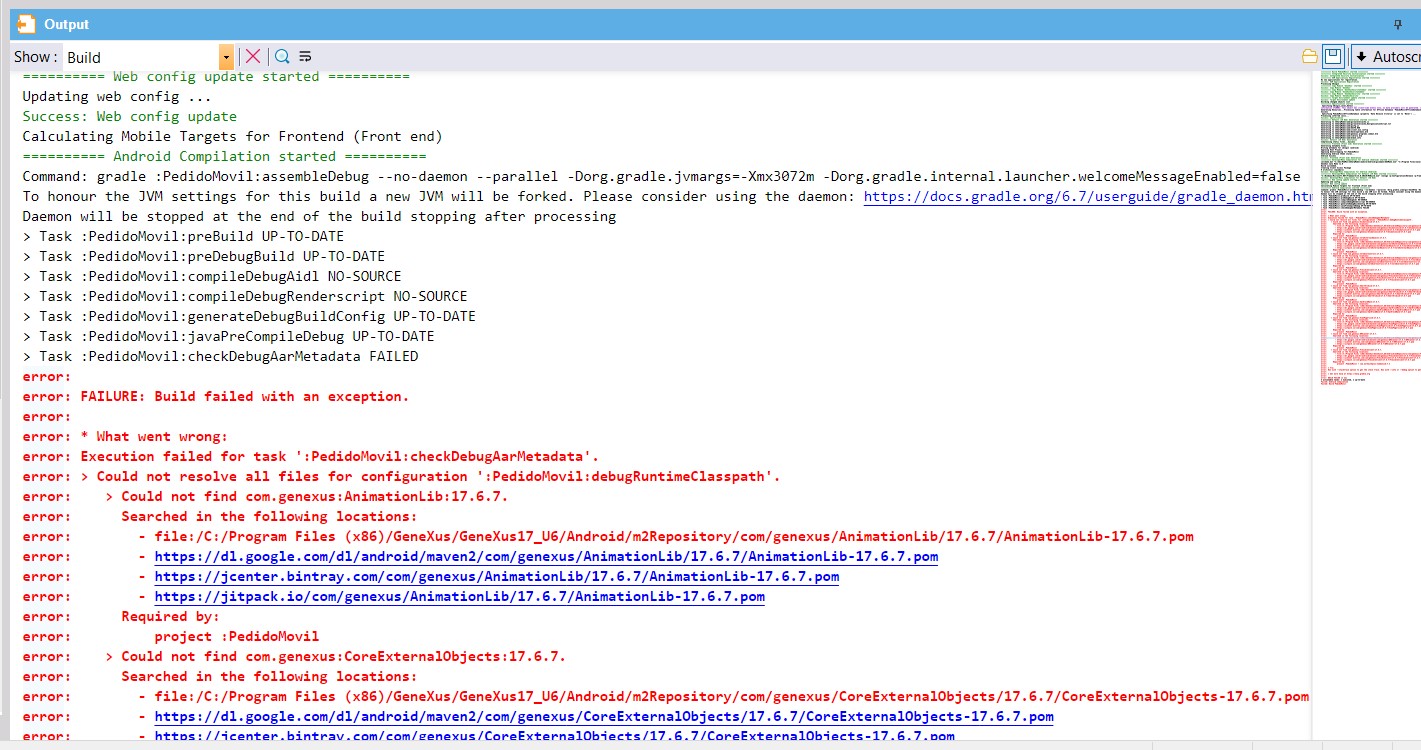Open jcenter.bintray.com CoreExternalObjects-17.6.7.pom link
1421x750 pixels.
pos(555,736)
